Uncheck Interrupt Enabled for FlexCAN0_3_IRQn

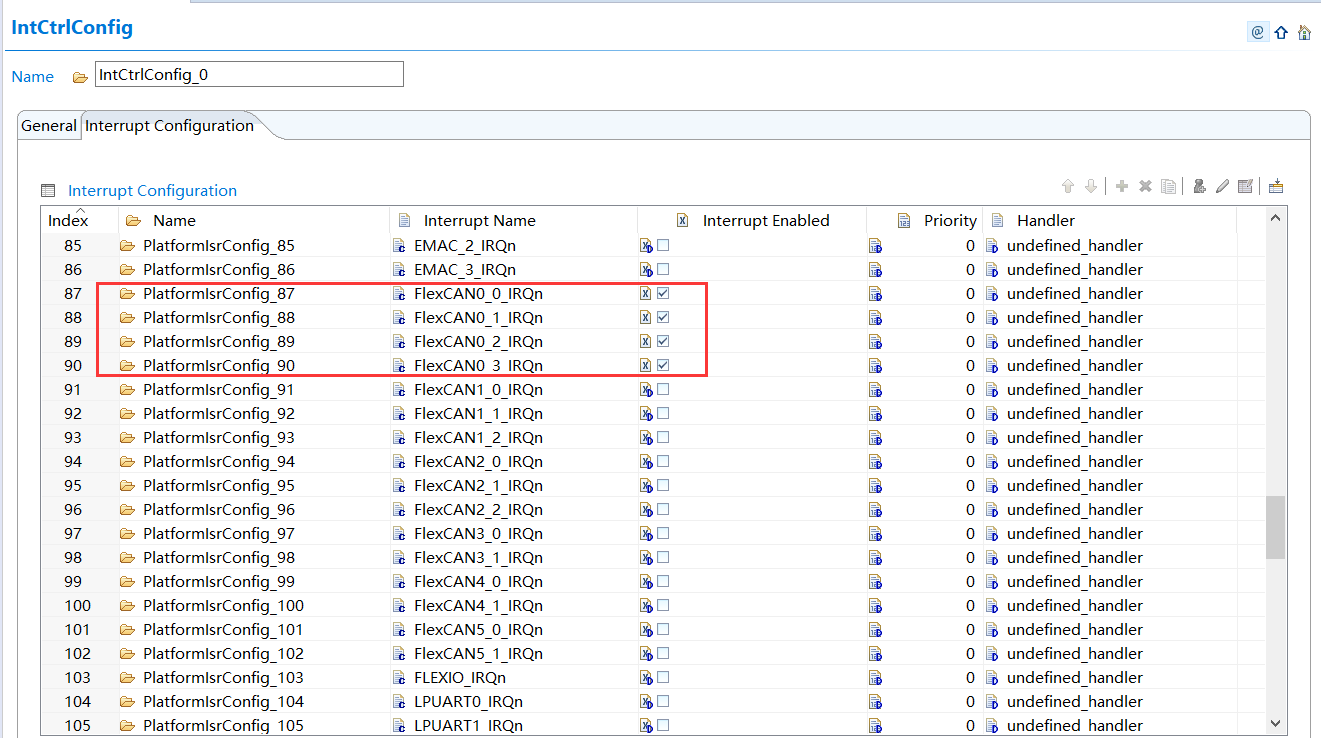click(x=663, y=366)
